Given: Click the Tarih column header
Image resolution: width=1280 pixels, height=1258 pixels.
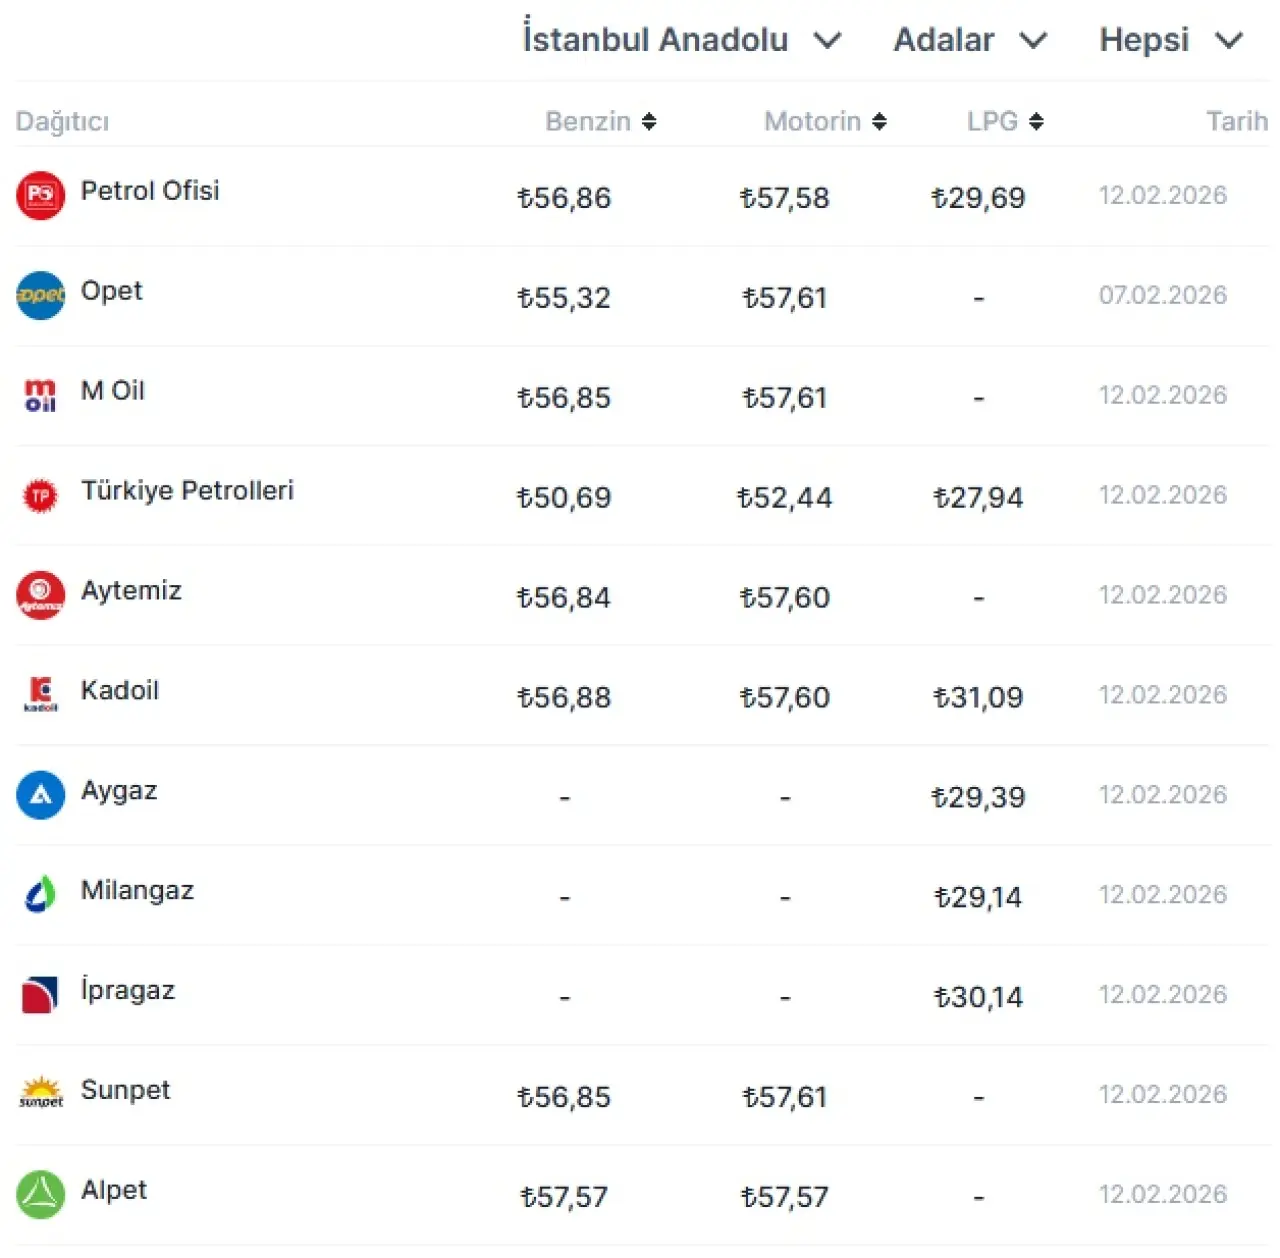Looking at the screenshot, I should click(1236, 122).
